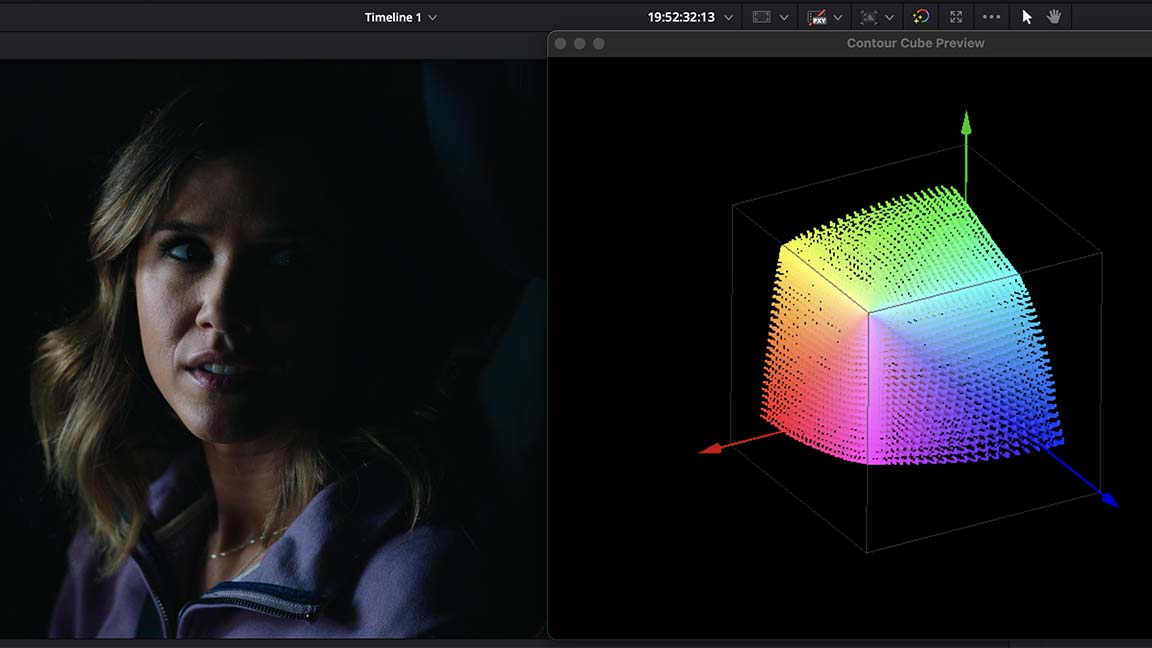
Task: Toggle the PXY proxy playback icon
Action: coord(817,17)
